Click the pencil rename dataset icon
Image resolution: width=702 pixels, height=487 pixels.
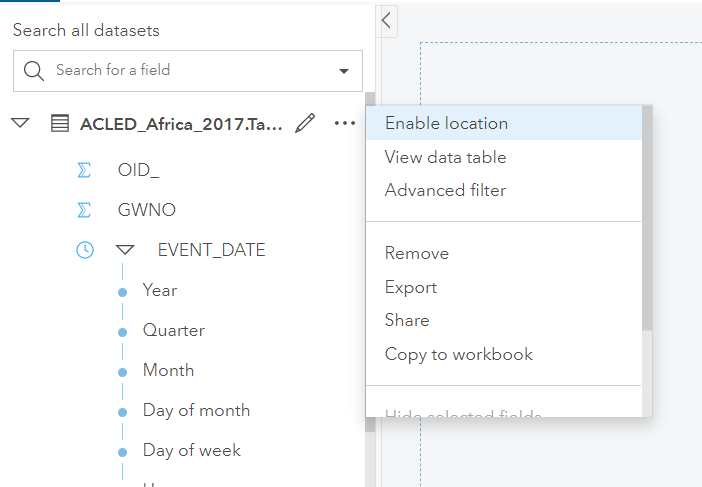coord(306,123)
